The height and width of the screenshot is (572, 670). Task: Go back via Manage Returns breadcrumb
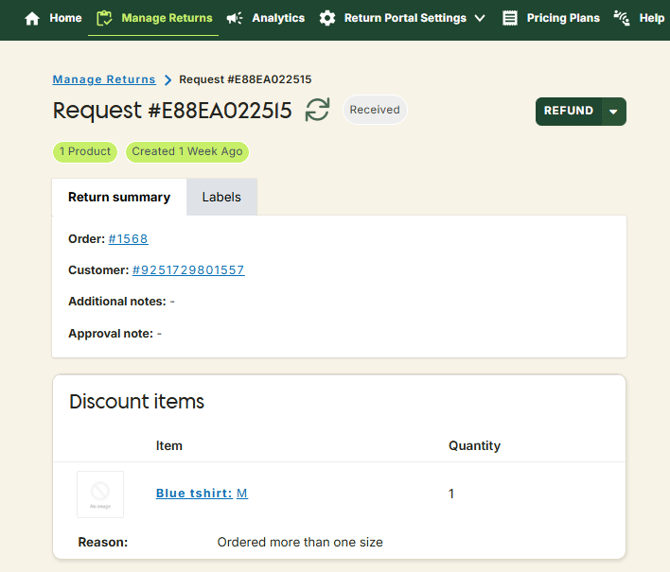tap(104, 79)
